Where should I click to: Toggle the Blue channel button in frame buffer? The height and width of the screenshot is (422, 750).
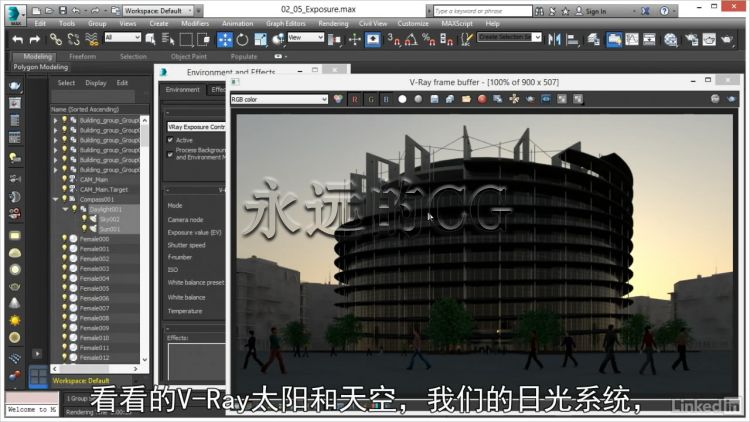[x=386, y=99]
